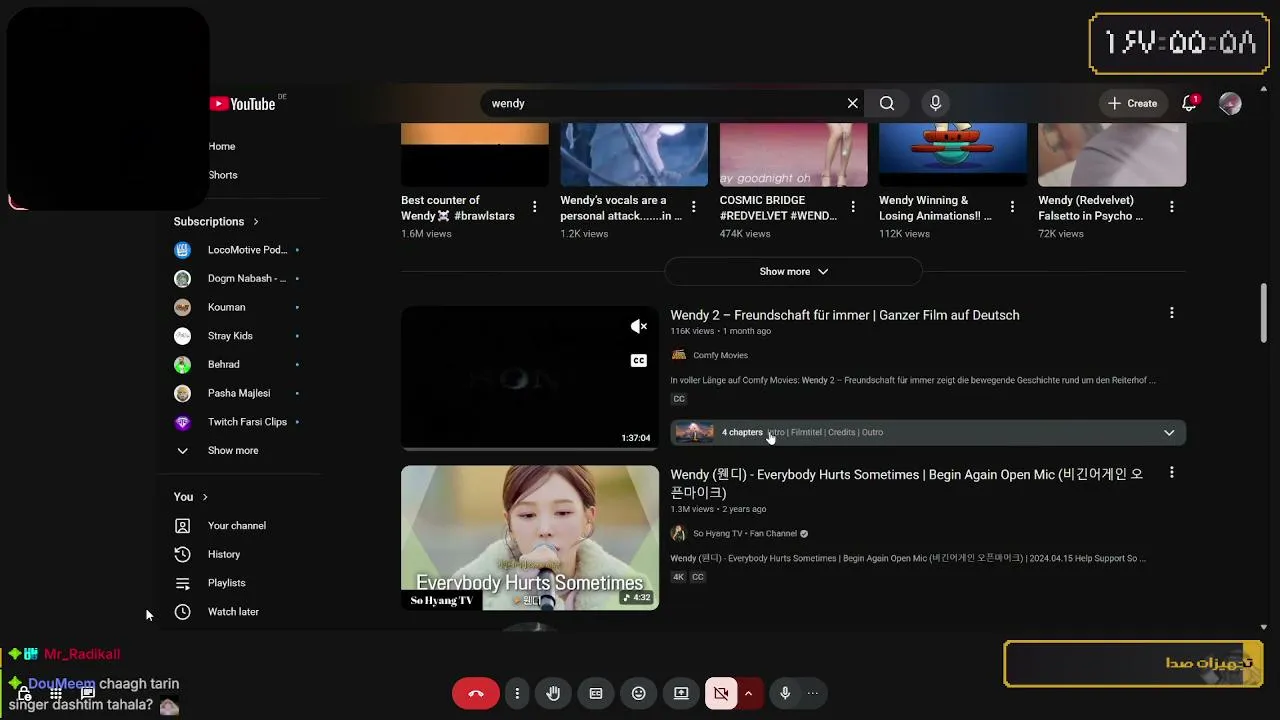The height and width of the screenshot is (720, 1280).
Task: Play the Everybody Hurts Sometimes thumbnail
Action: point(530,538)
